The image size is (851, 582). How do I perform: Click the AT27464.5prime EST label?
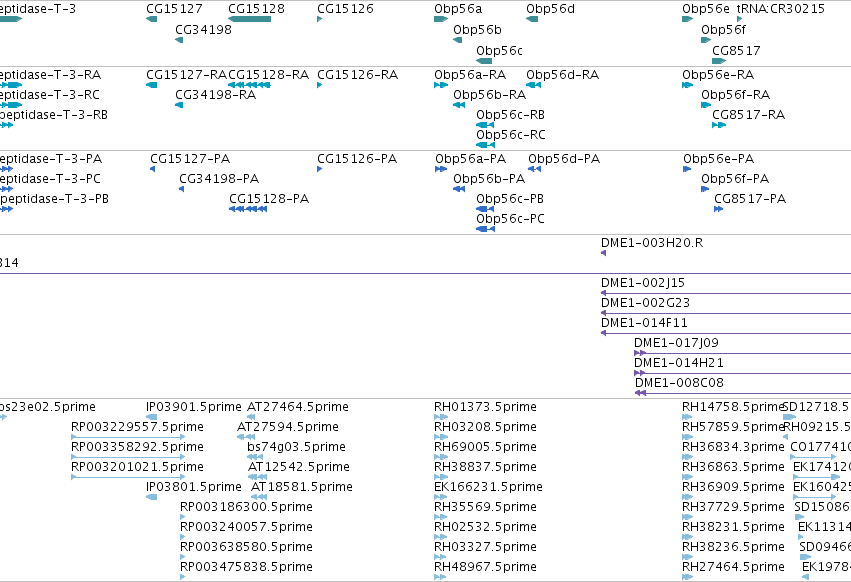pos(298,407)
